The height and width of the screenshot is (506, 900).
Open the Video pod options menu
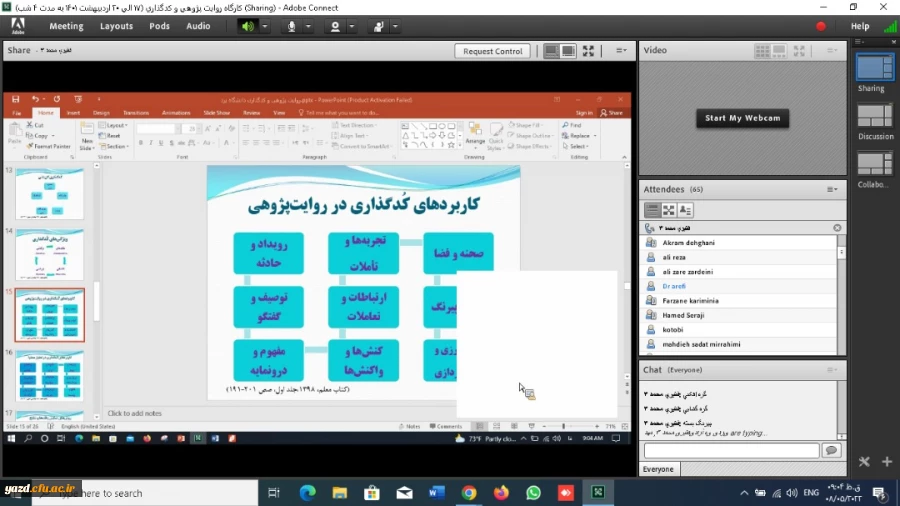(832, 50)
